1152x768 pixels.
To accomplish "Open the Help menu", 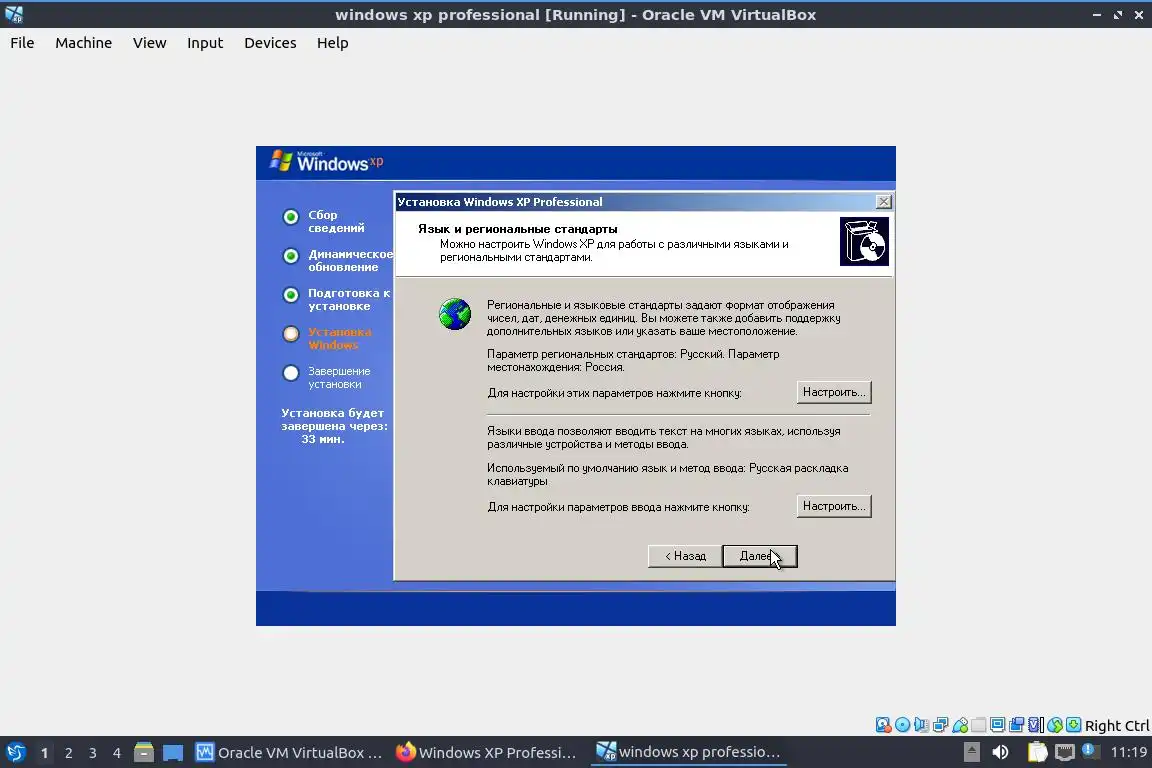I will click(332, 43).
